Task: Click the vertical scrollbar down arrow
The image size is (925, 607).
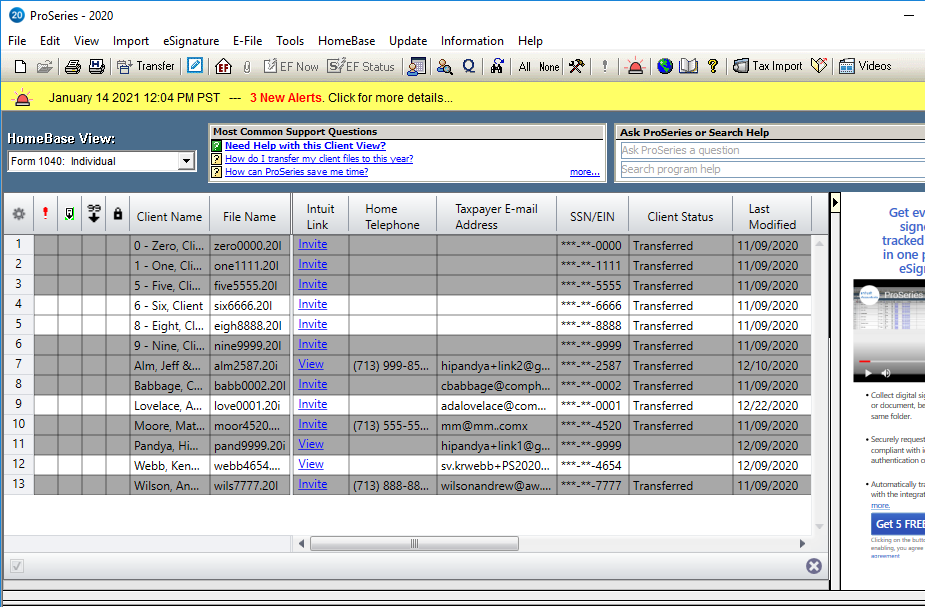Action: click(x=819, y=526)
